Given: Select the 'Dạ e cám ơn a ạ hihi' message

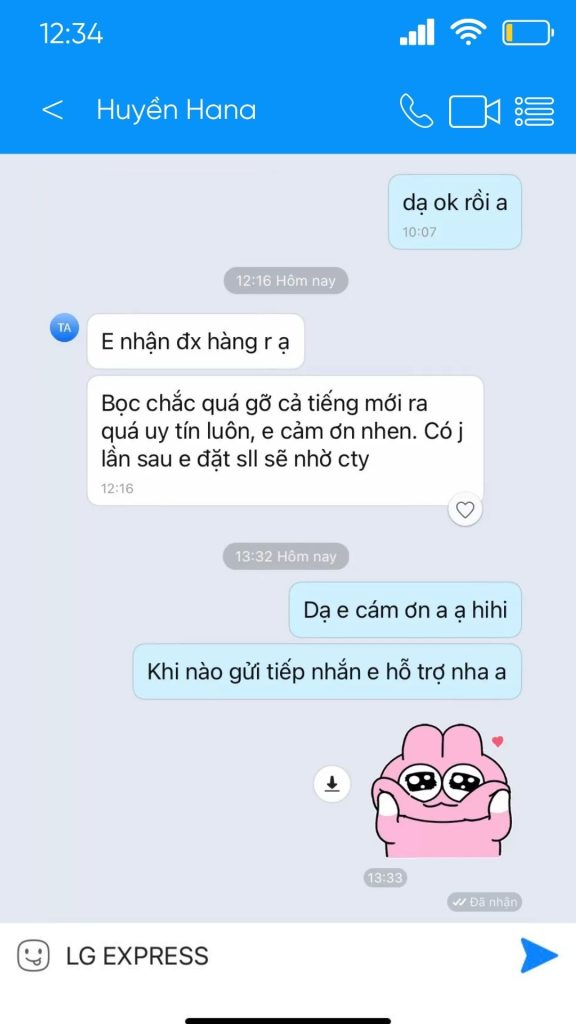Looking at the screenshot, I should pyautogui.click(x=406, y=610).
